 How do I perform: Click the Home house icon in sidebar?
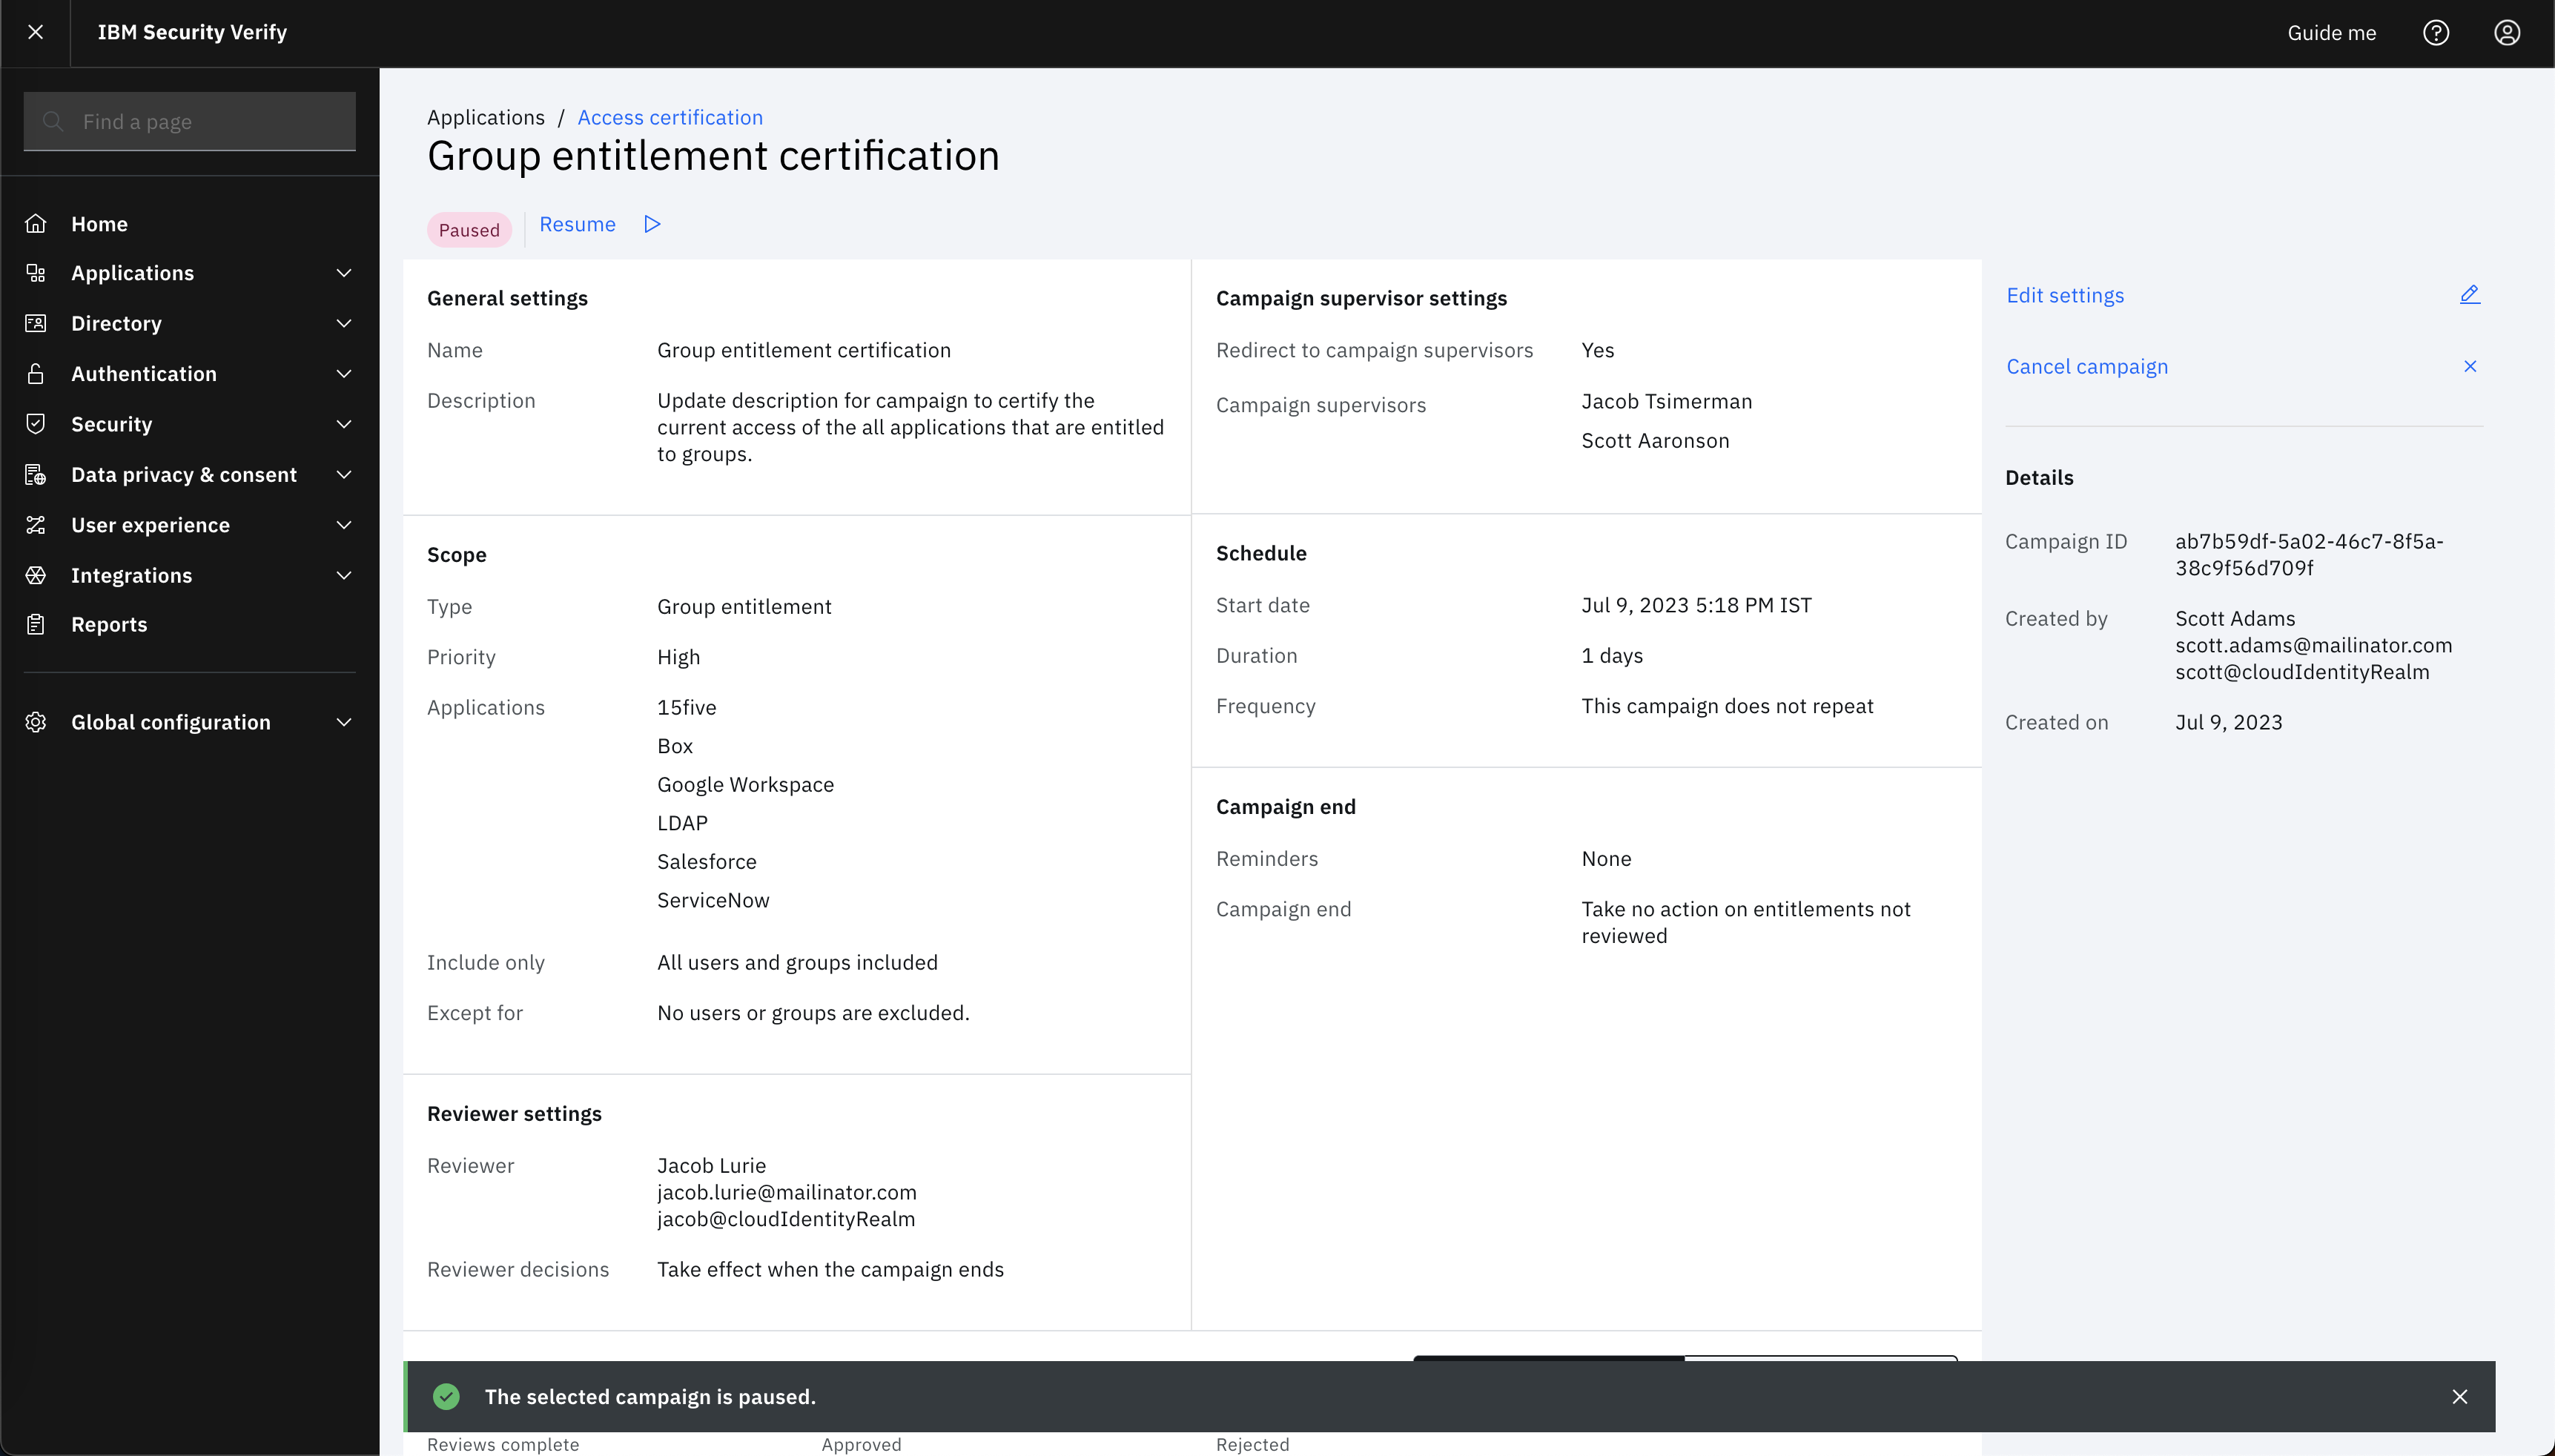(x=36, y=223)
